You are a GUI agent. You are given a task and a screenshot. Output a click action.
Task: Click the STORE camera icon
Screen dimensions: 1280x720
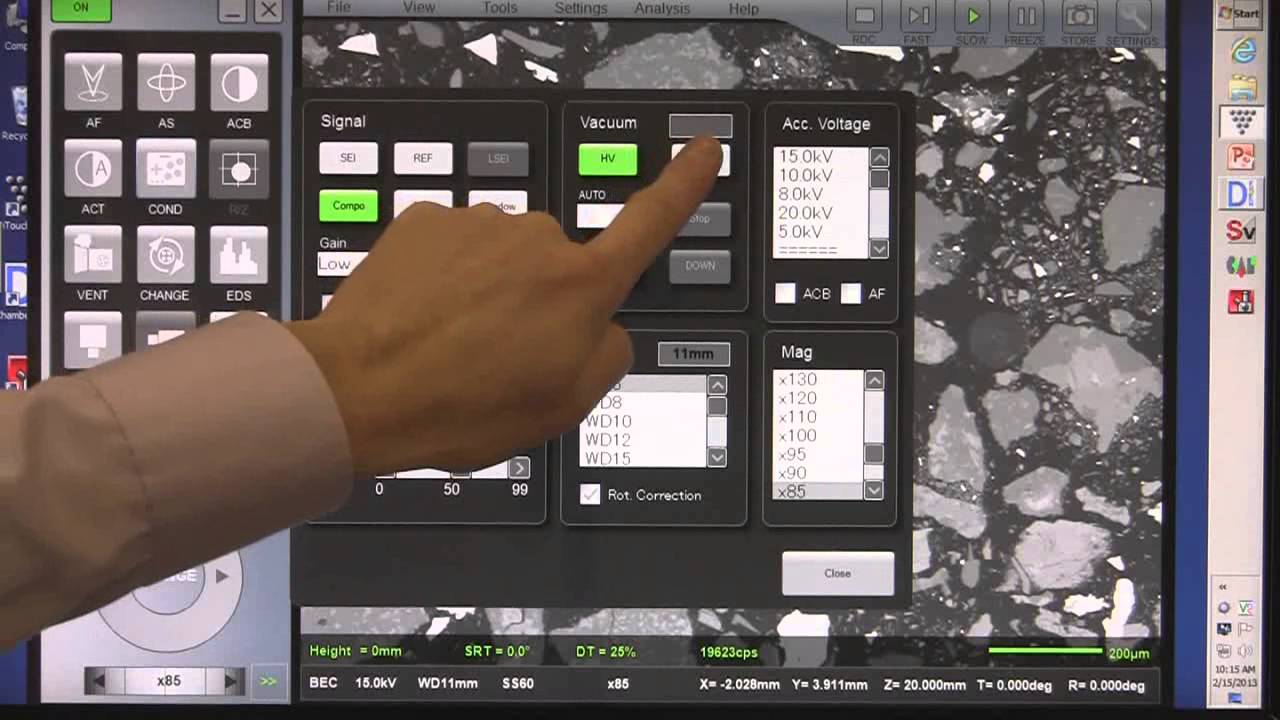tap(1079, 16)
